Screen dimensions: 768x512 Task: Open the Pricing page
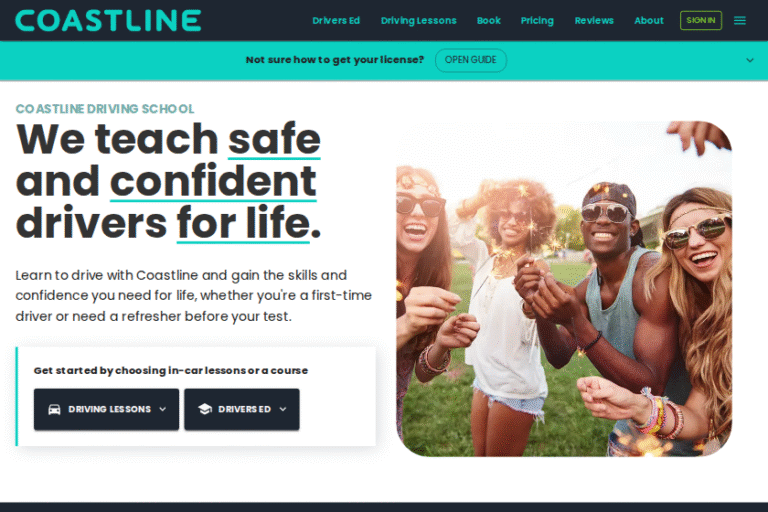click(x=537, y=21)
